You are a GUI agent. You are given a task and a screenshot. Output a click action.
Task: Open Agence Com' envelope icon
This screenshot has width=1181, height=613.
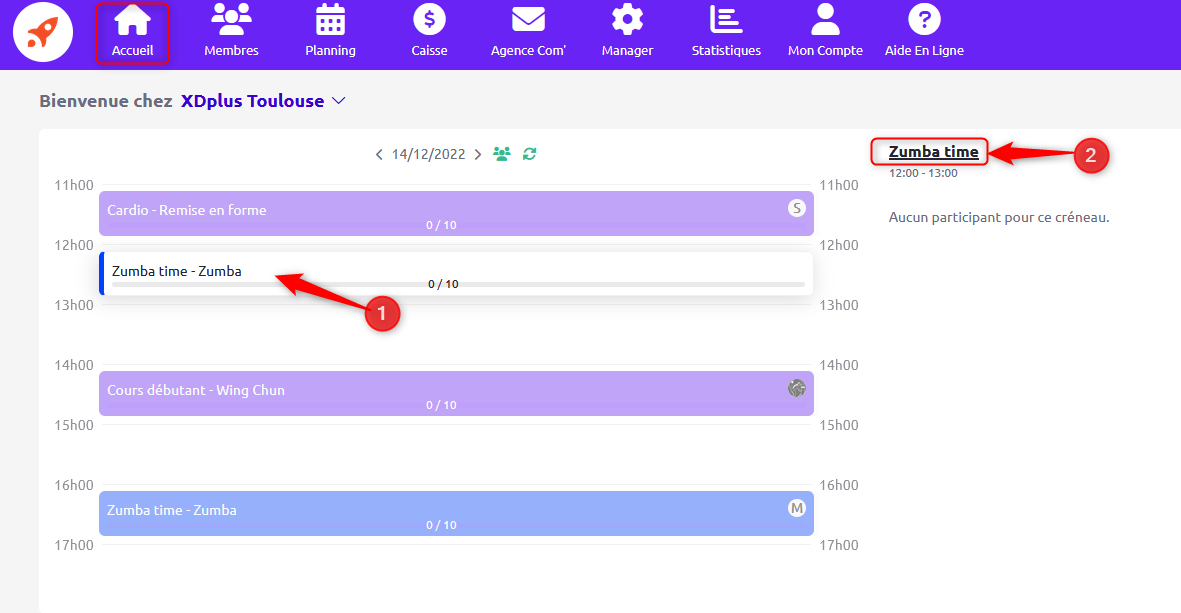click(528, 33)
